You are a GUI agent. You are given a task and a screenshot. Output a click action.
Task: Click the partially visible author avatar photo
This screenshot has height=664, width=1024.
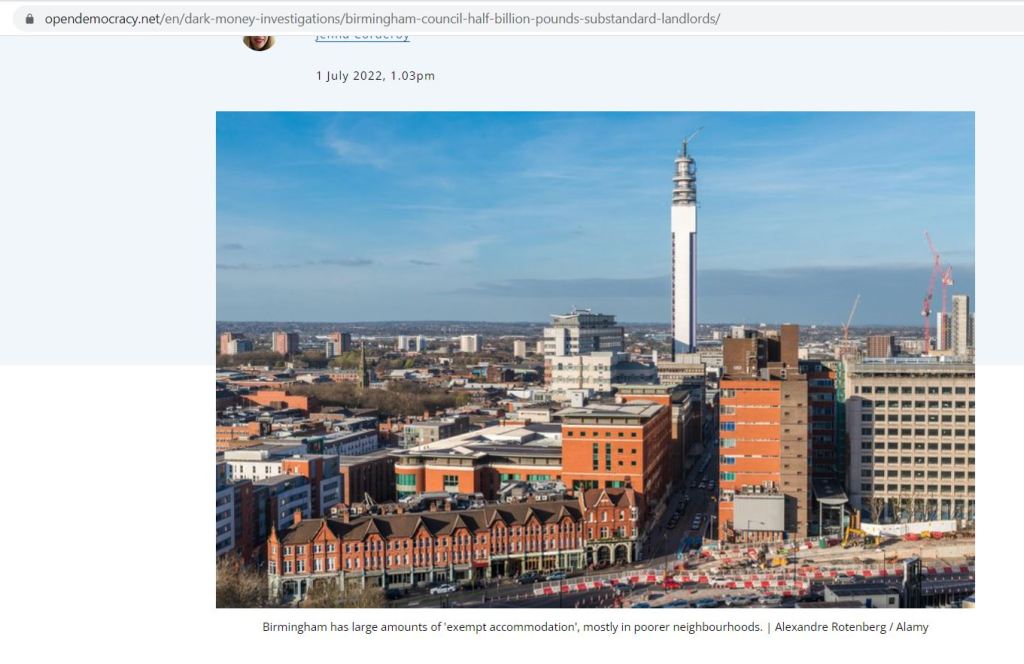point(259,42)
